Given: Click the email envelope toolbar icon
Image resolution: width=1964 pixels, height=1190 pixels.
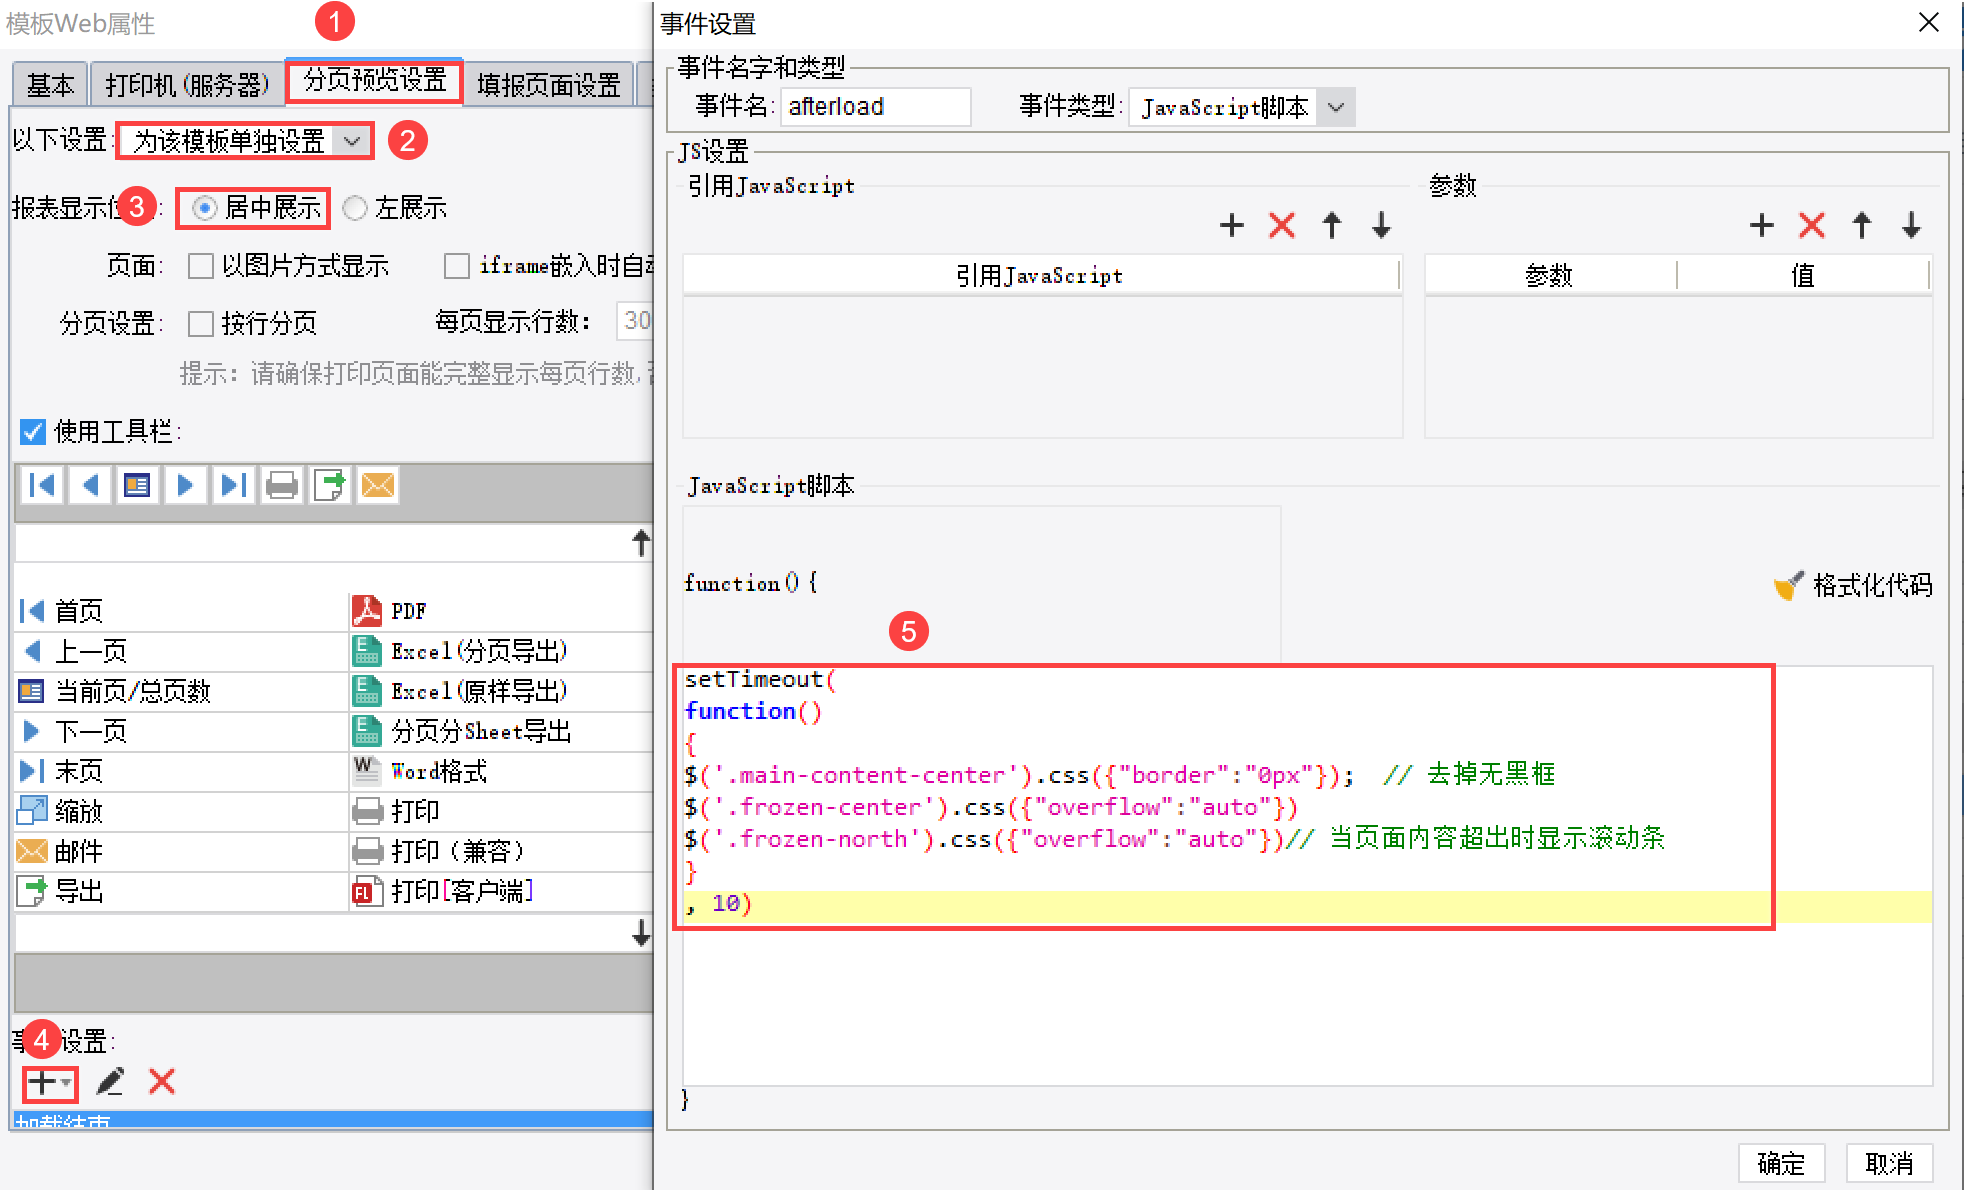Looking at the screenshot, I should (378, 486).
